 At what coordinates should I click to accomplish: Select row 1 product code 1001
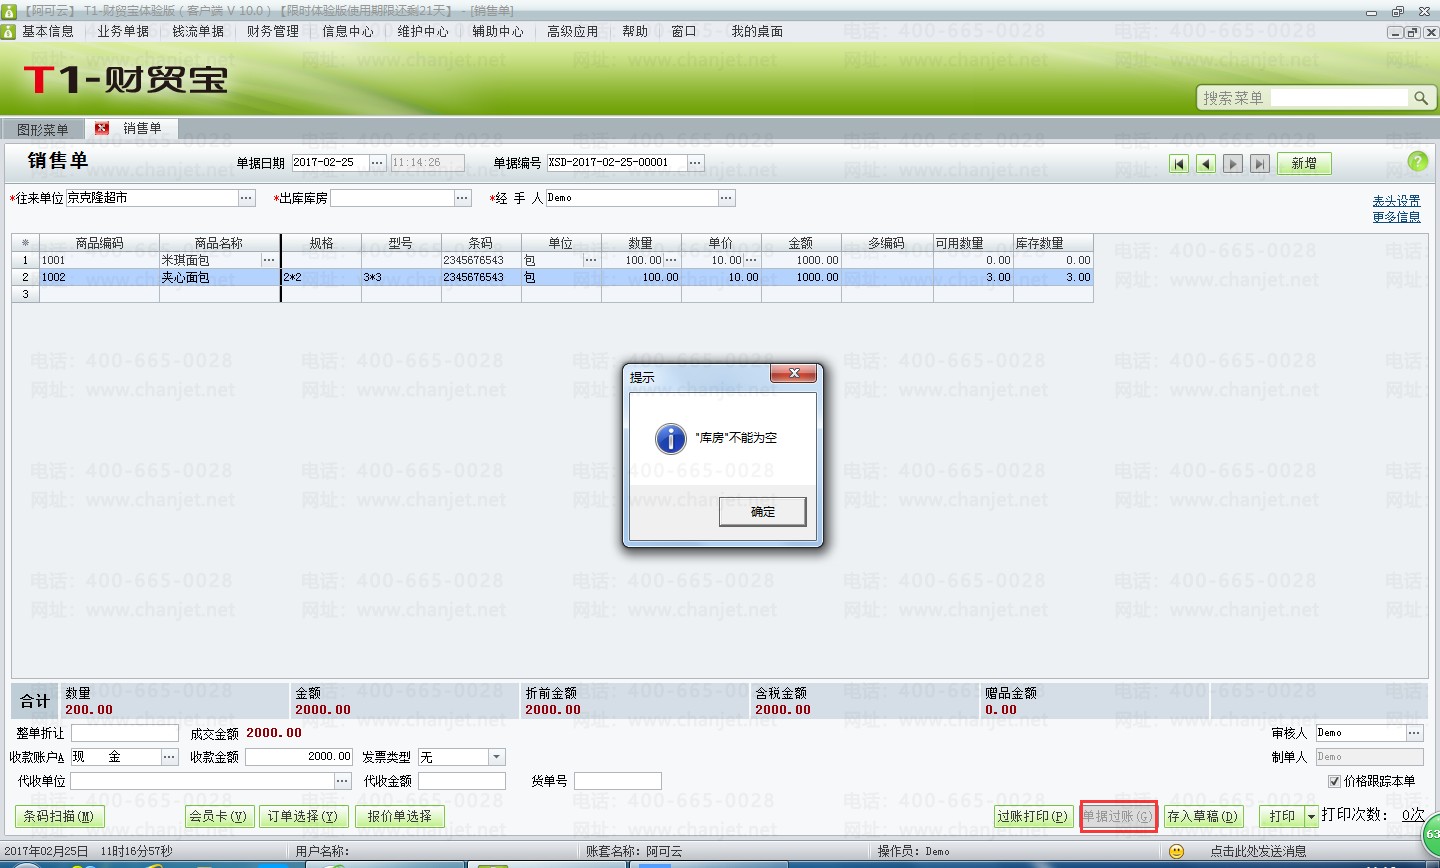99,260
